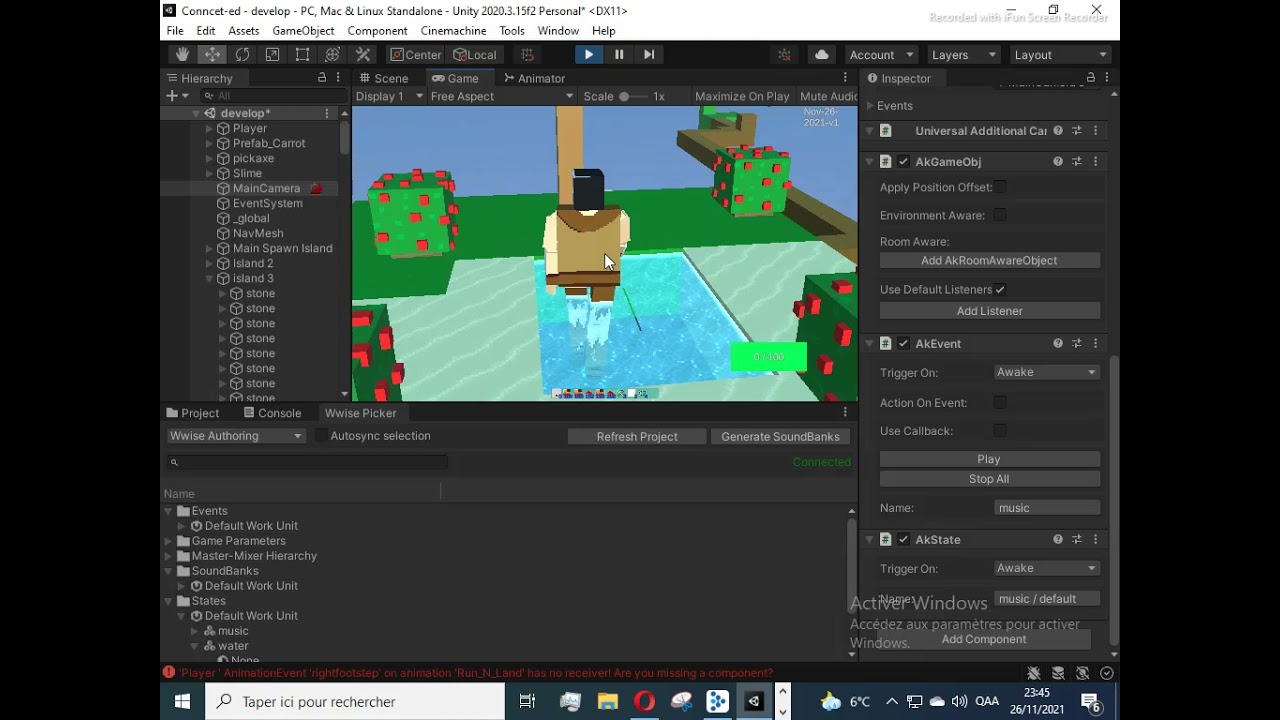The image size is (1280, 720).
Task: Select the Rect tool in toolbar
Action: [302, 55]
